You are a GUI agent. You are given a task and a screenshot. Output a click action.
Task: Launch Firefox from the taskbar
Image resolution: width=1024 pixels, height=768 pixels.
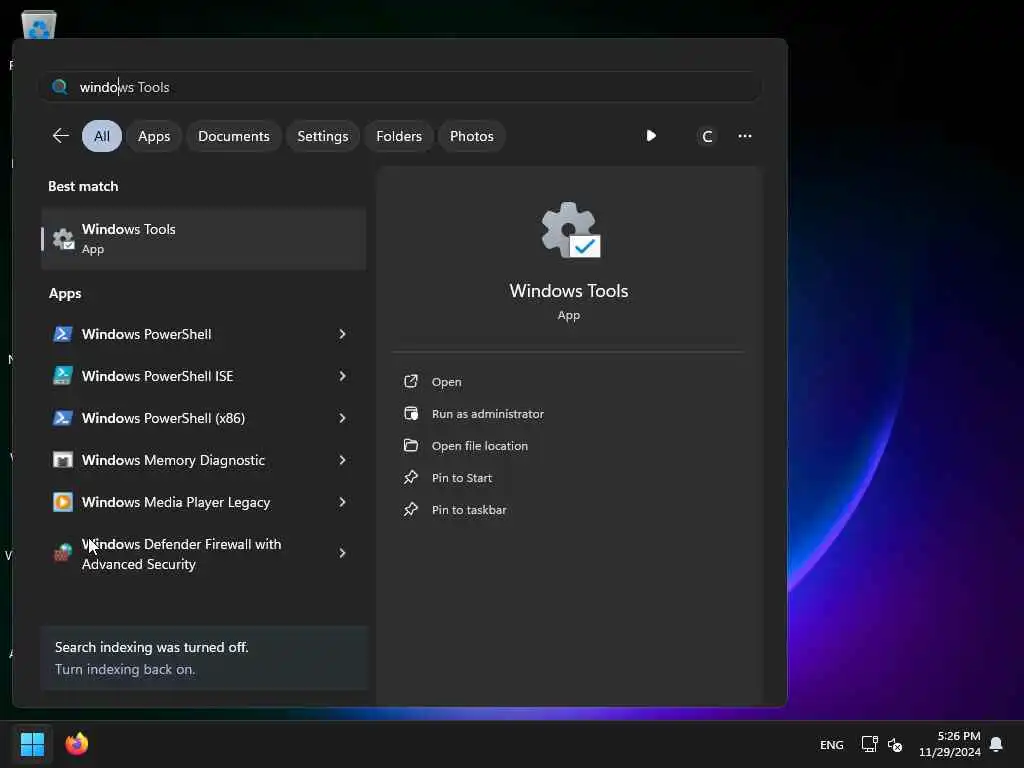(x=76, y=744)
